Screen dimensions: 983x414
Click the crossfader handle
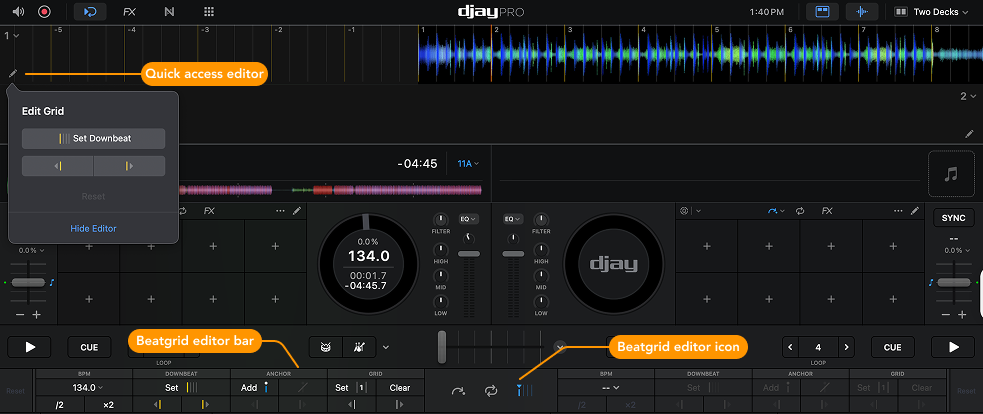tap(442, 346)
